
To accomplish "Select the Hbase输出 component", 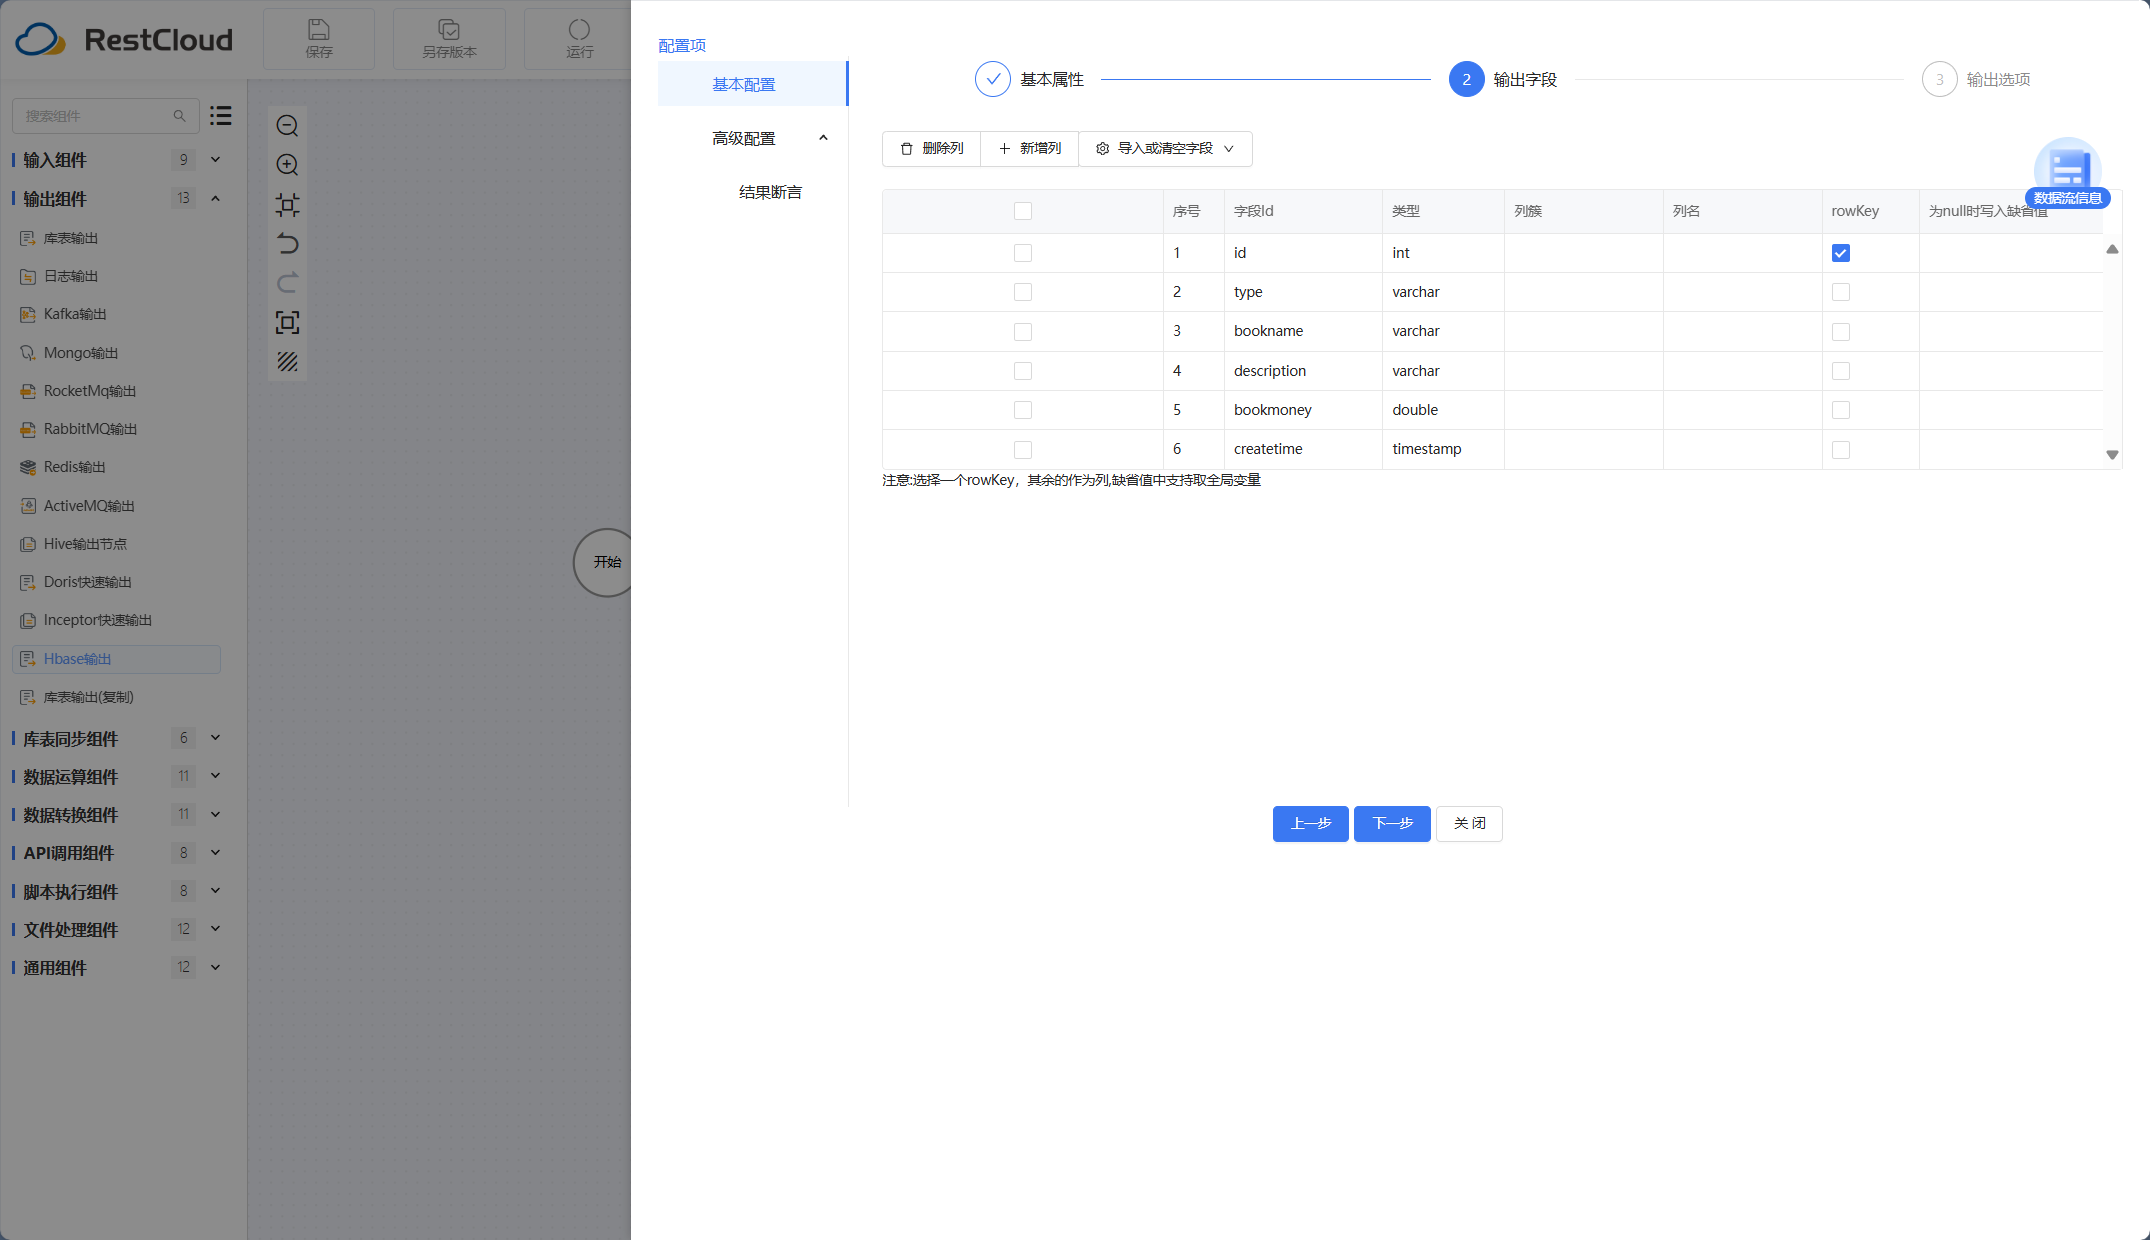I will (116, 659).
